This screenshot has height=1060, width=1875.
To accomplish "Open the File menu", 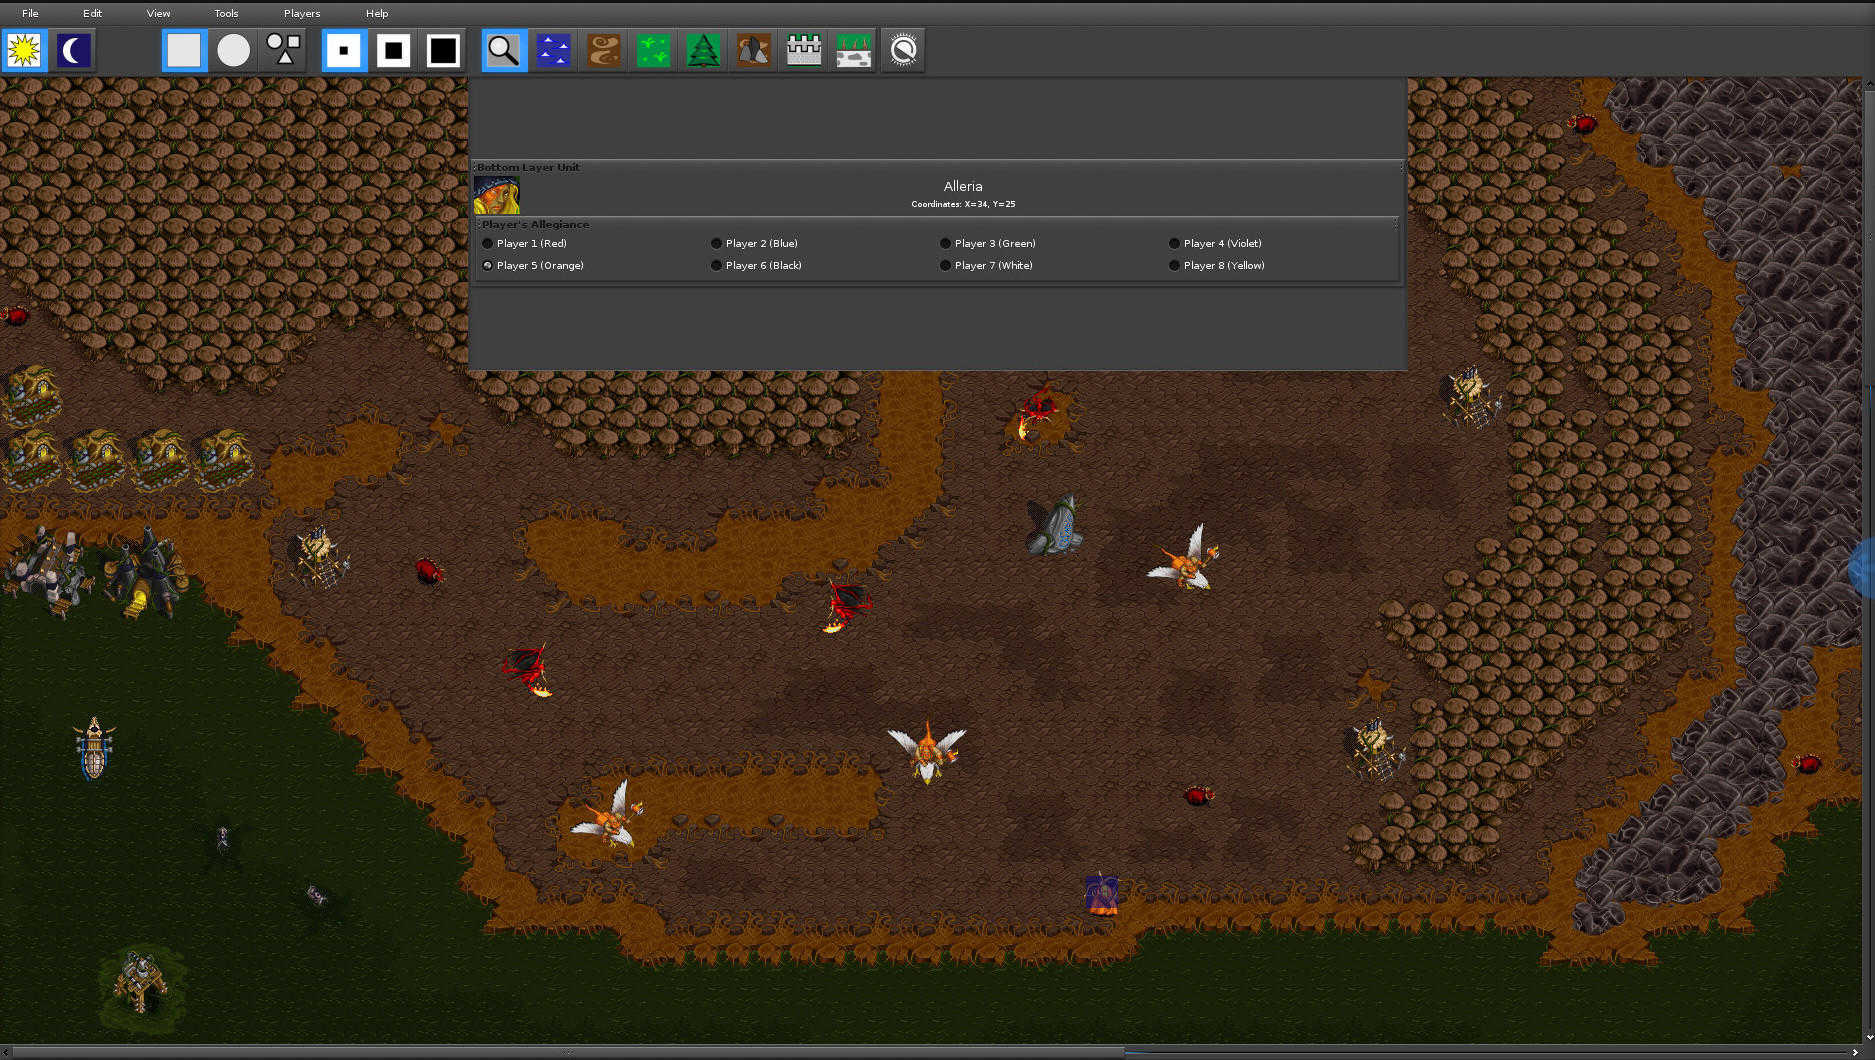I will (x=30, y=13).
